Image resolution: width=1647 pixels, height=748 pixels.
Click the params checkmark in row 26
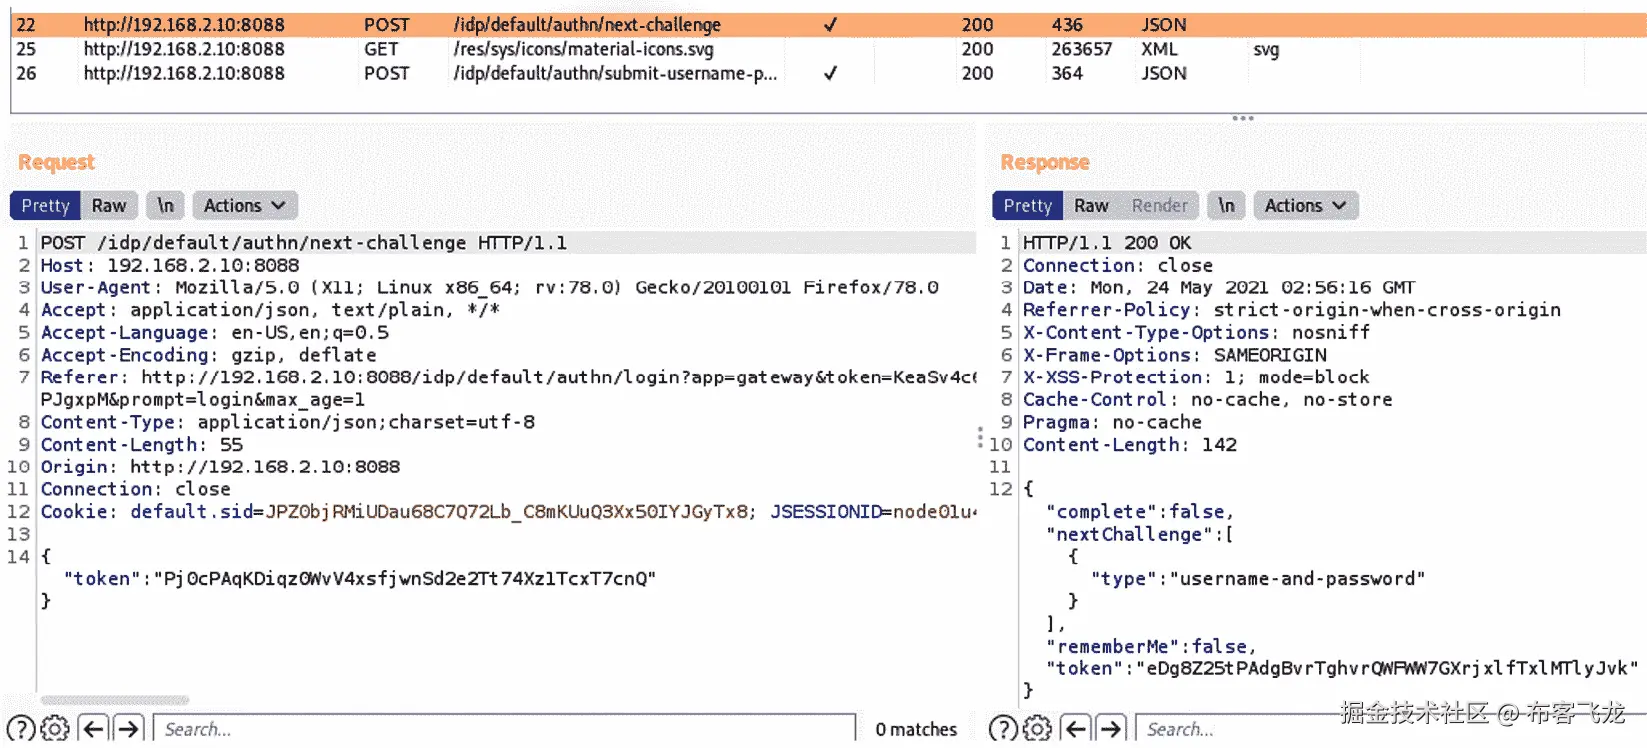pos(830,73)
